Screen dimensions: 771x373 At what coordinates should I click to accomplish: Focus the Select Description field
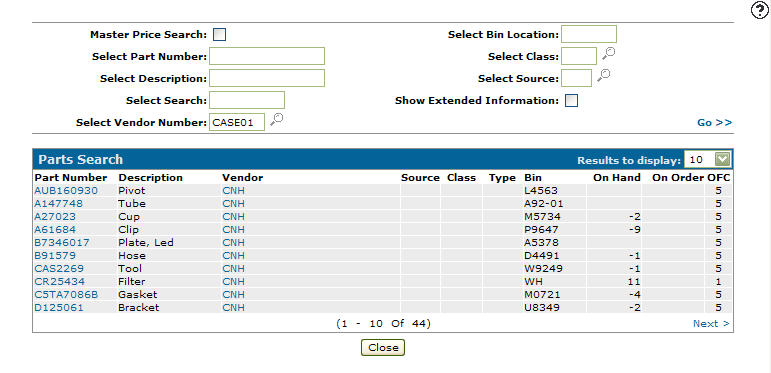(267, 78)
